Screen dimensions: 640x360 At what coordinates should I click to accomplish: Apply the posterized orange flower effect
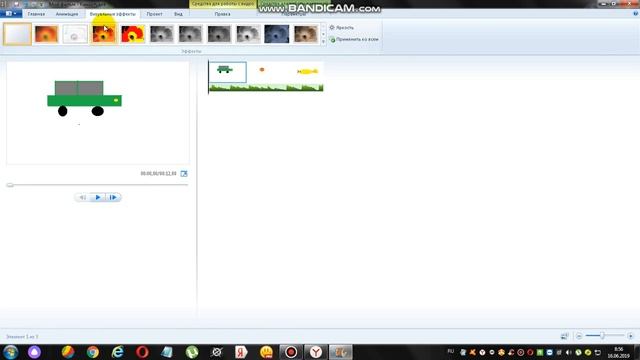[104, 34]
